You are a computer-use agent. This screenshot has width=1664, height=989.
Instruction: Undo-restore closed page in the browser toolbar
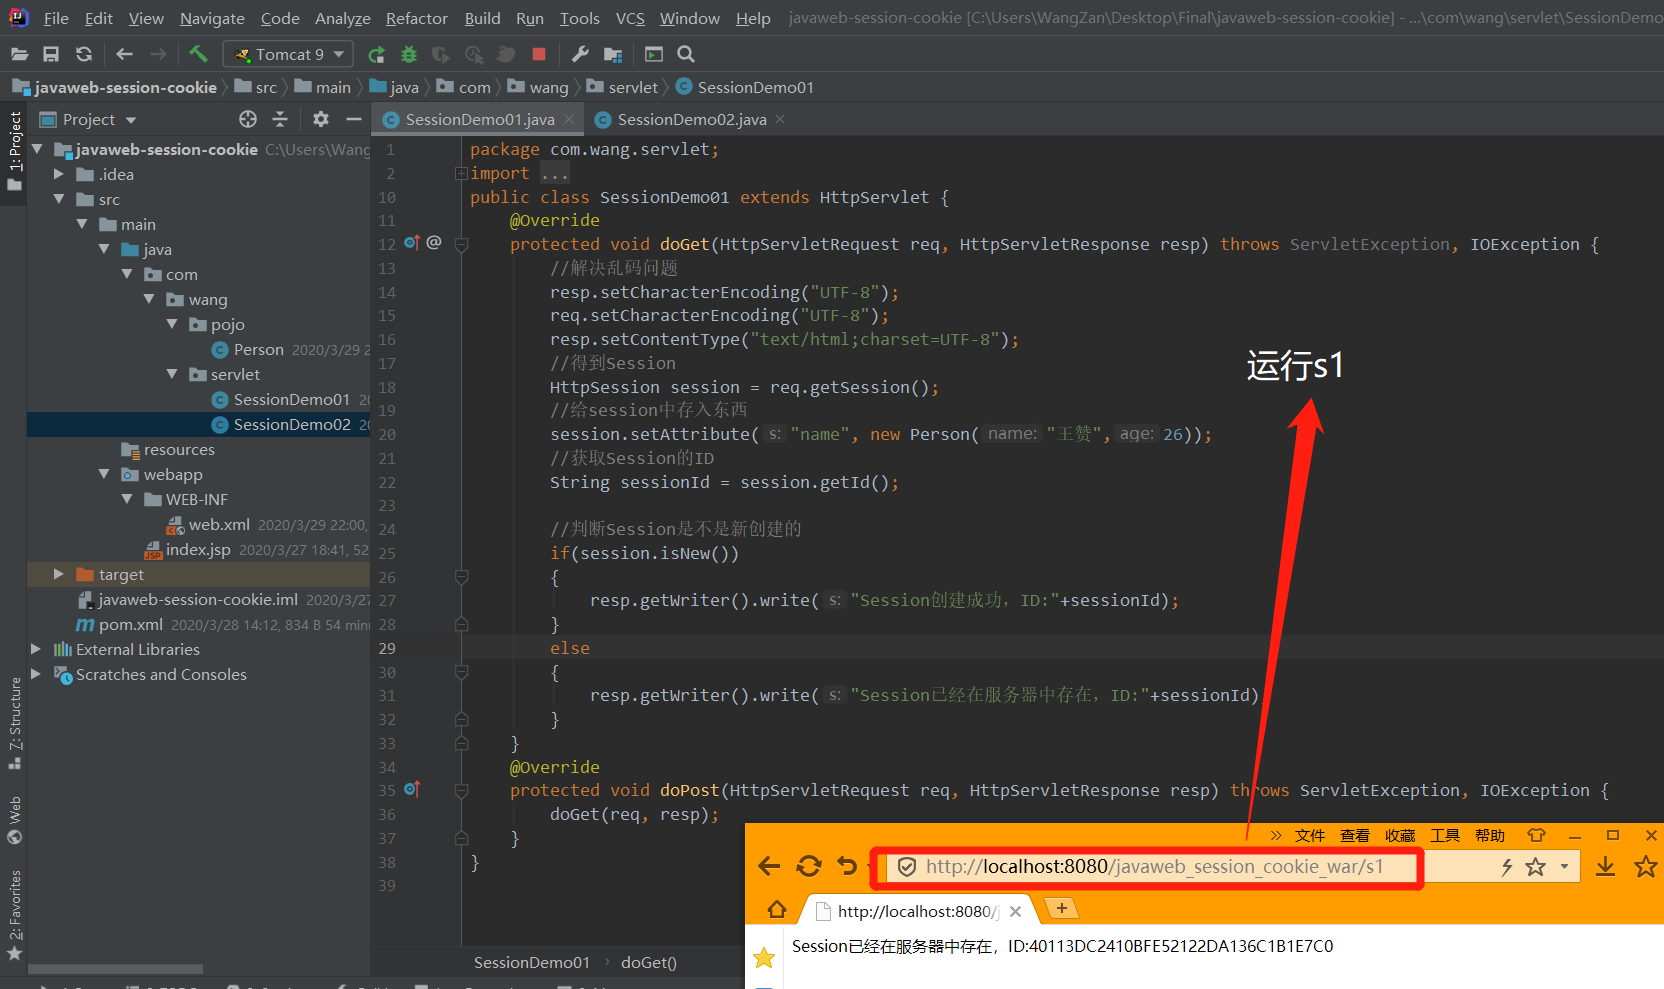847,866
